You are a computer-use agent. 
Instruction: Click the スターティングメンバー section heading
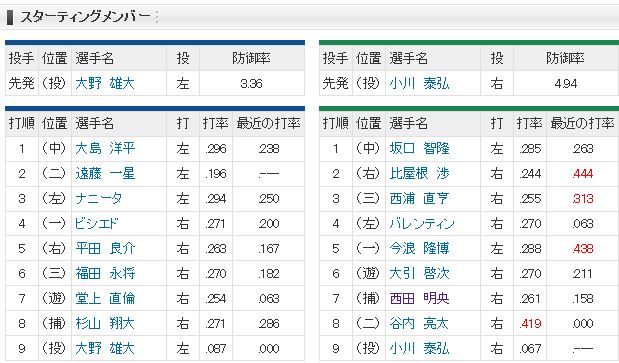coord(85,17)
